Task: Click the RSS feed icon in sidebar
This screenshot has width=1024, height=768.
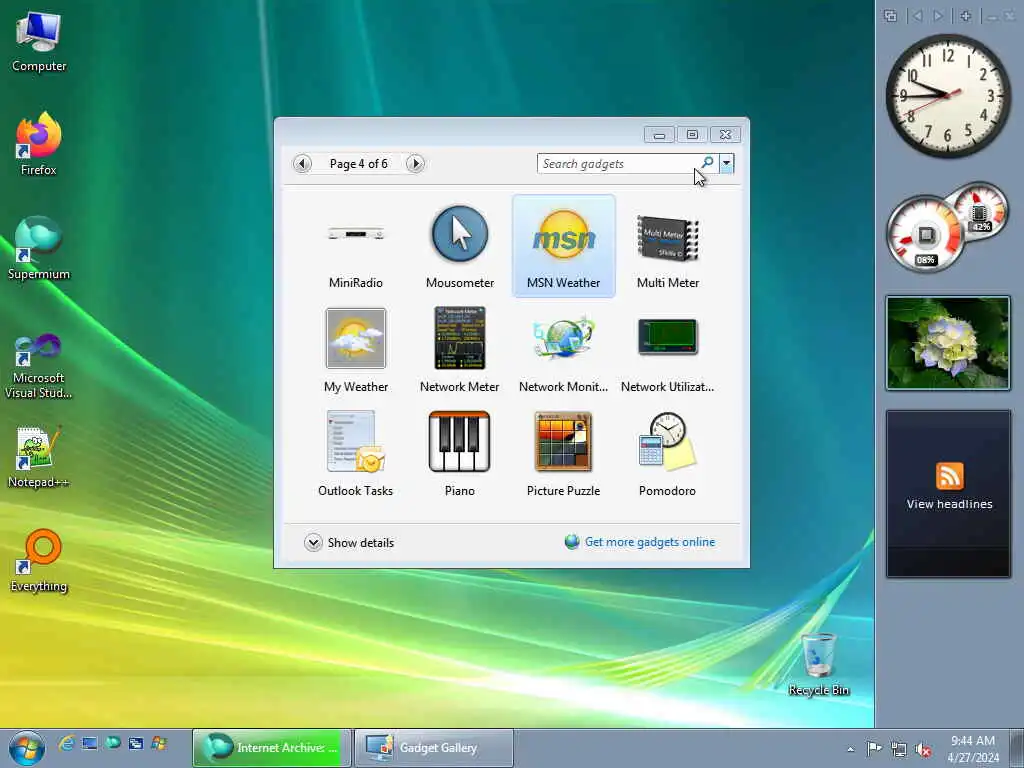Action: point(950,475)
